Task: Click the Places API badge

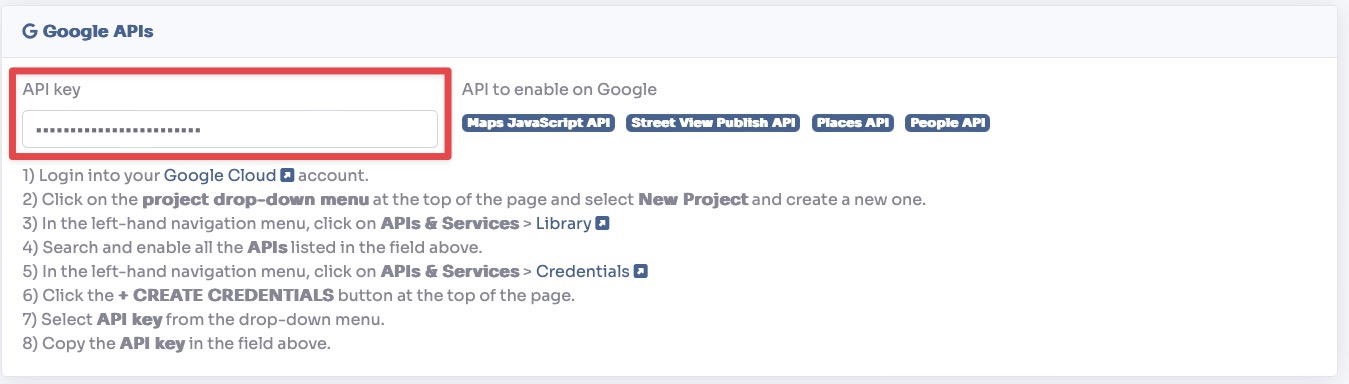Action: click(853, 123)
